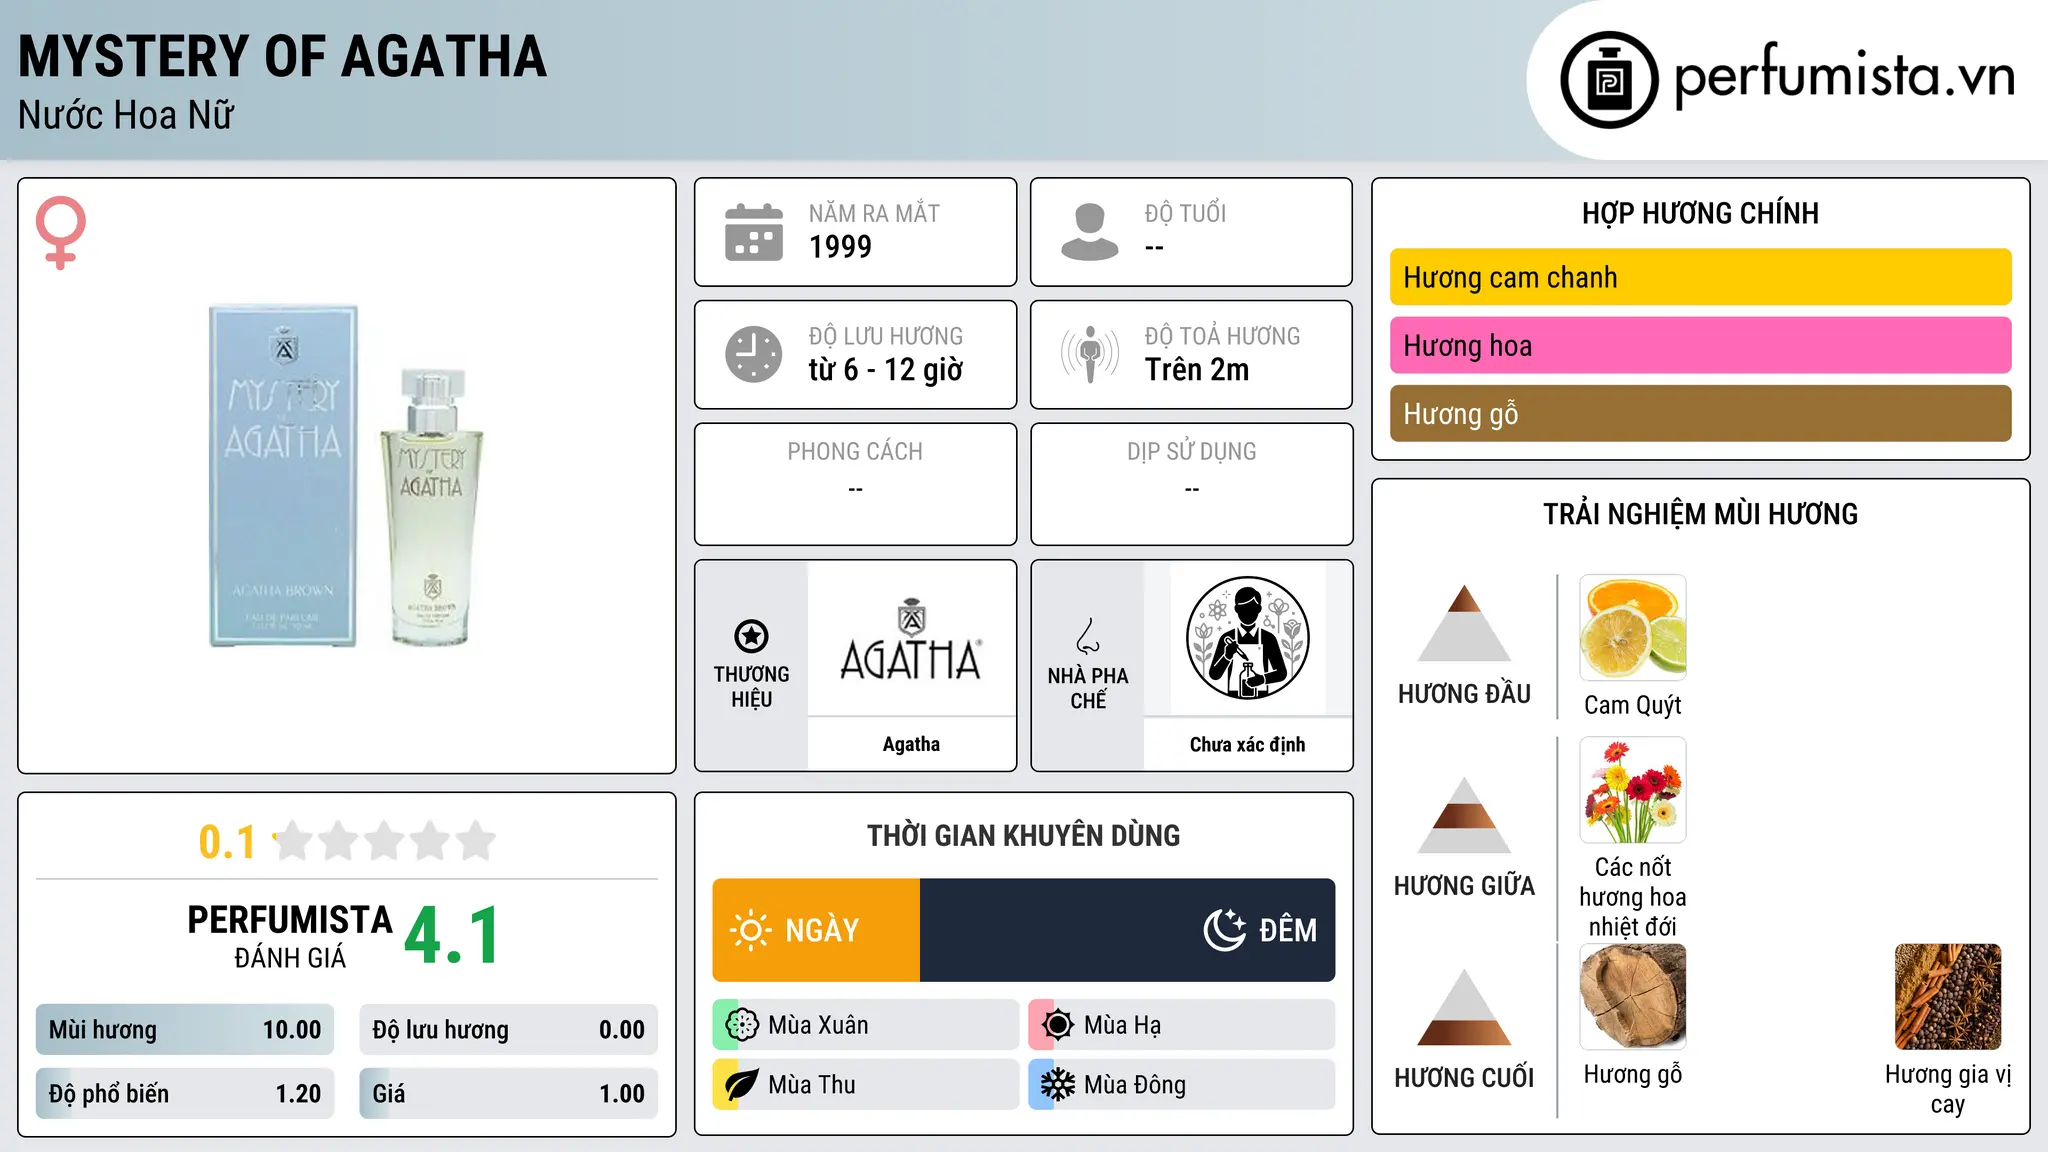
Task: Click the longevity value từ 6 - 12 giờ
Action: [x=886, y=370]
